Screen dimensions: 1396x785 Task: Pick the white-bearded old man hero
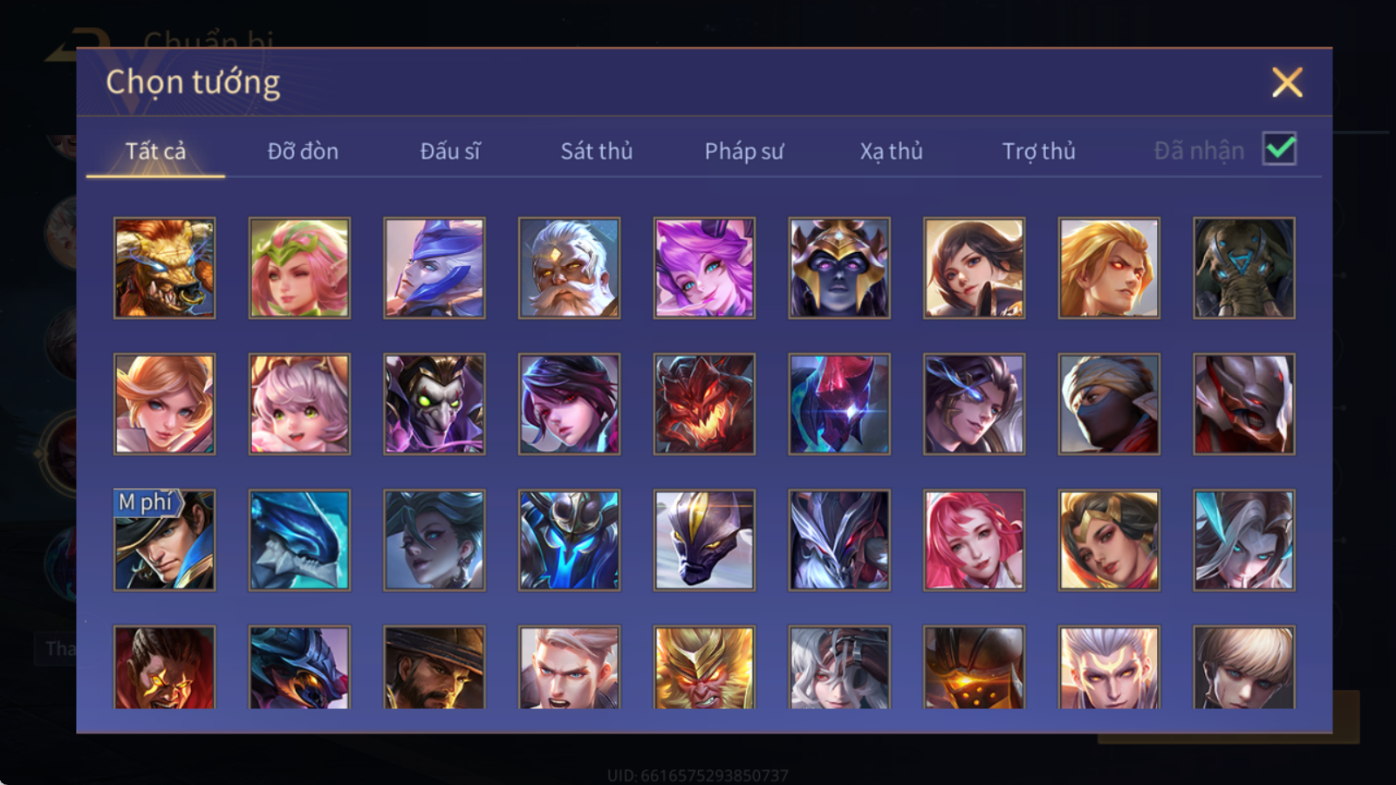569,268
